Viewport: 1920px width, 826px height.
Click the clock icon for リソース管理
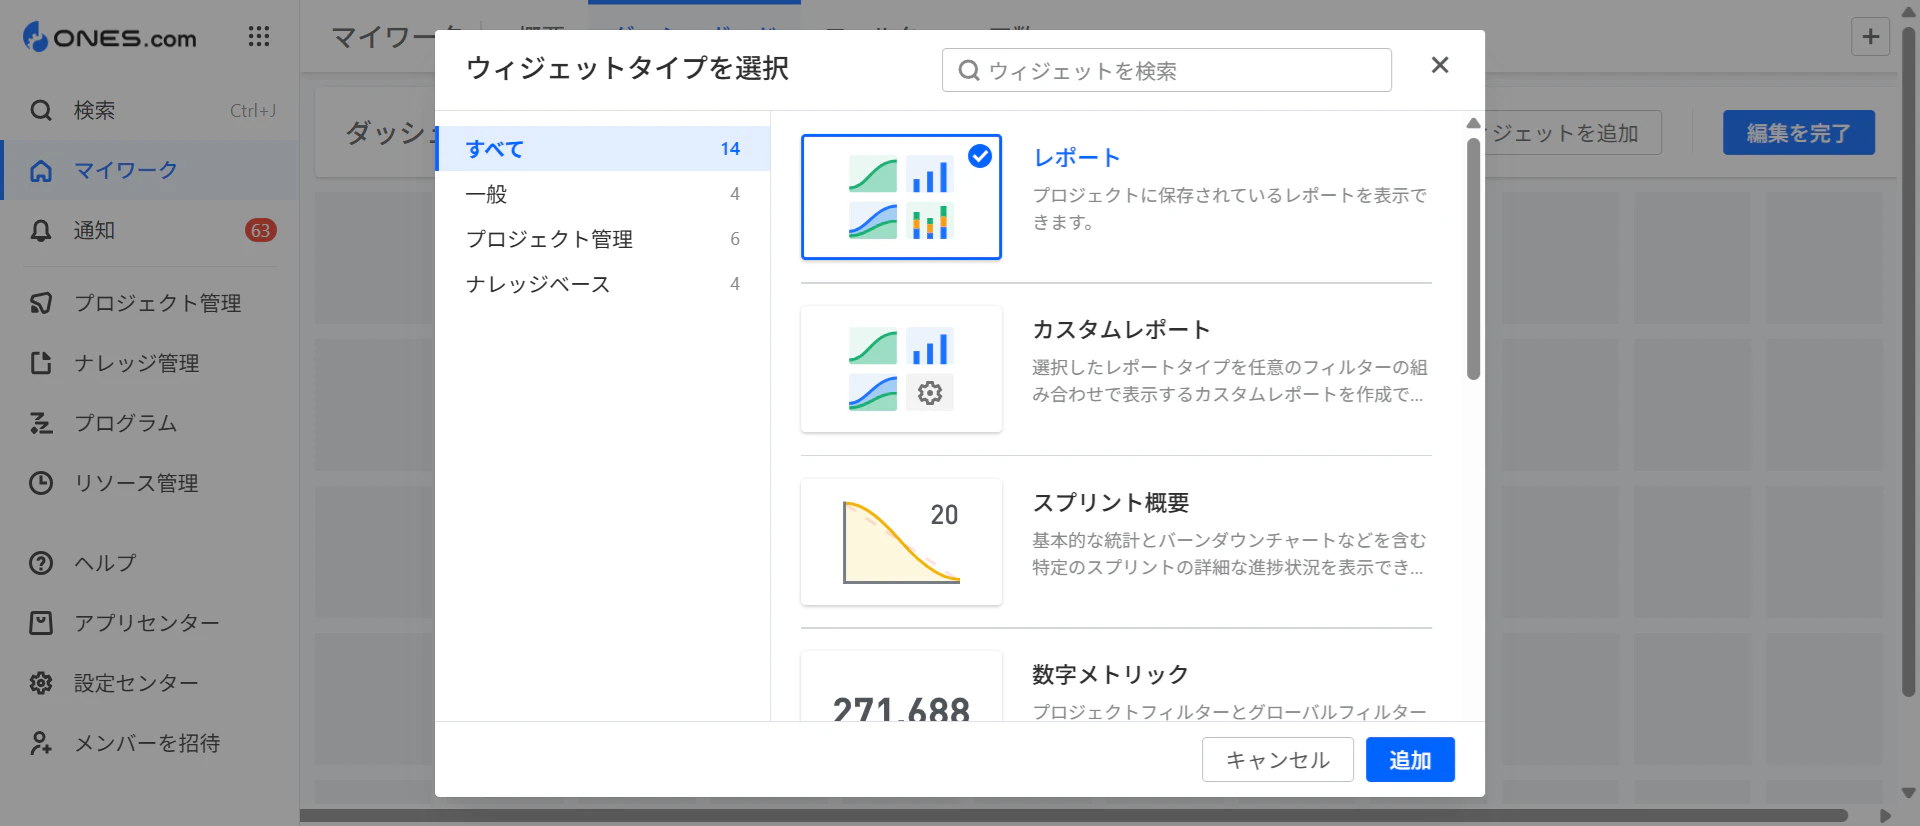[x=41, y=483]
